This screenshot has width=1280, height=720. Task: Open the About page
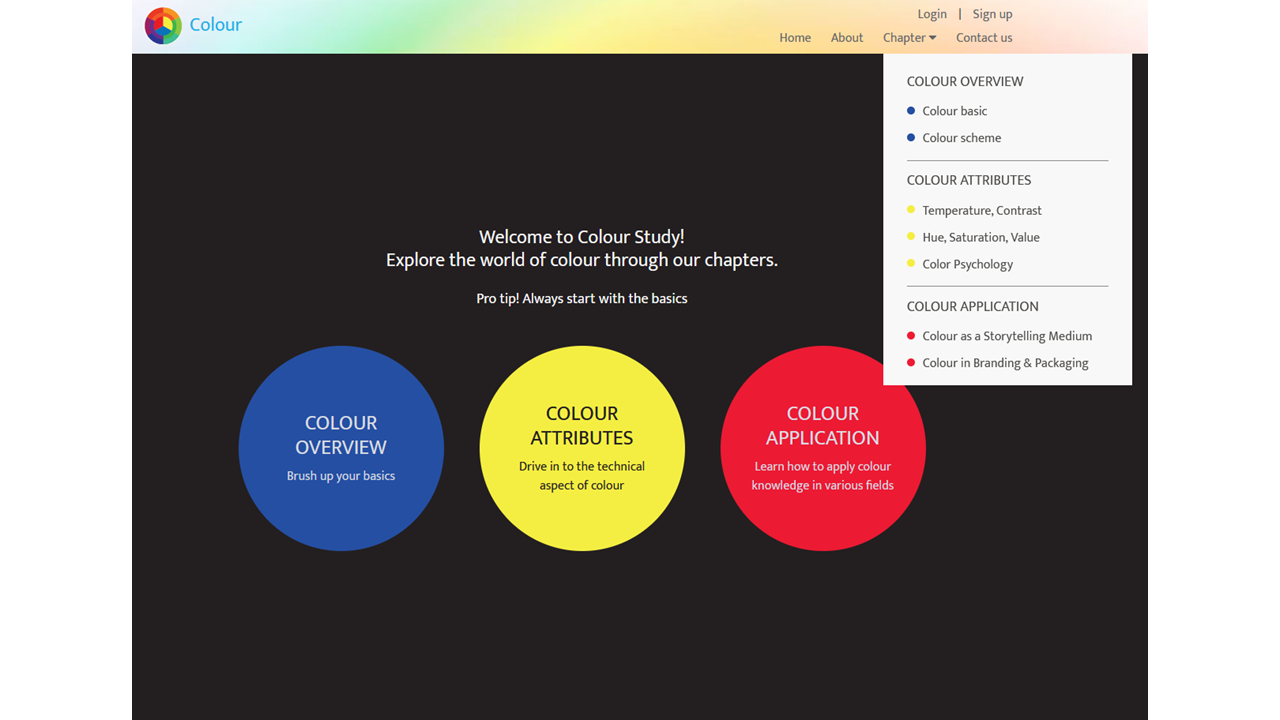click(847, 38)
